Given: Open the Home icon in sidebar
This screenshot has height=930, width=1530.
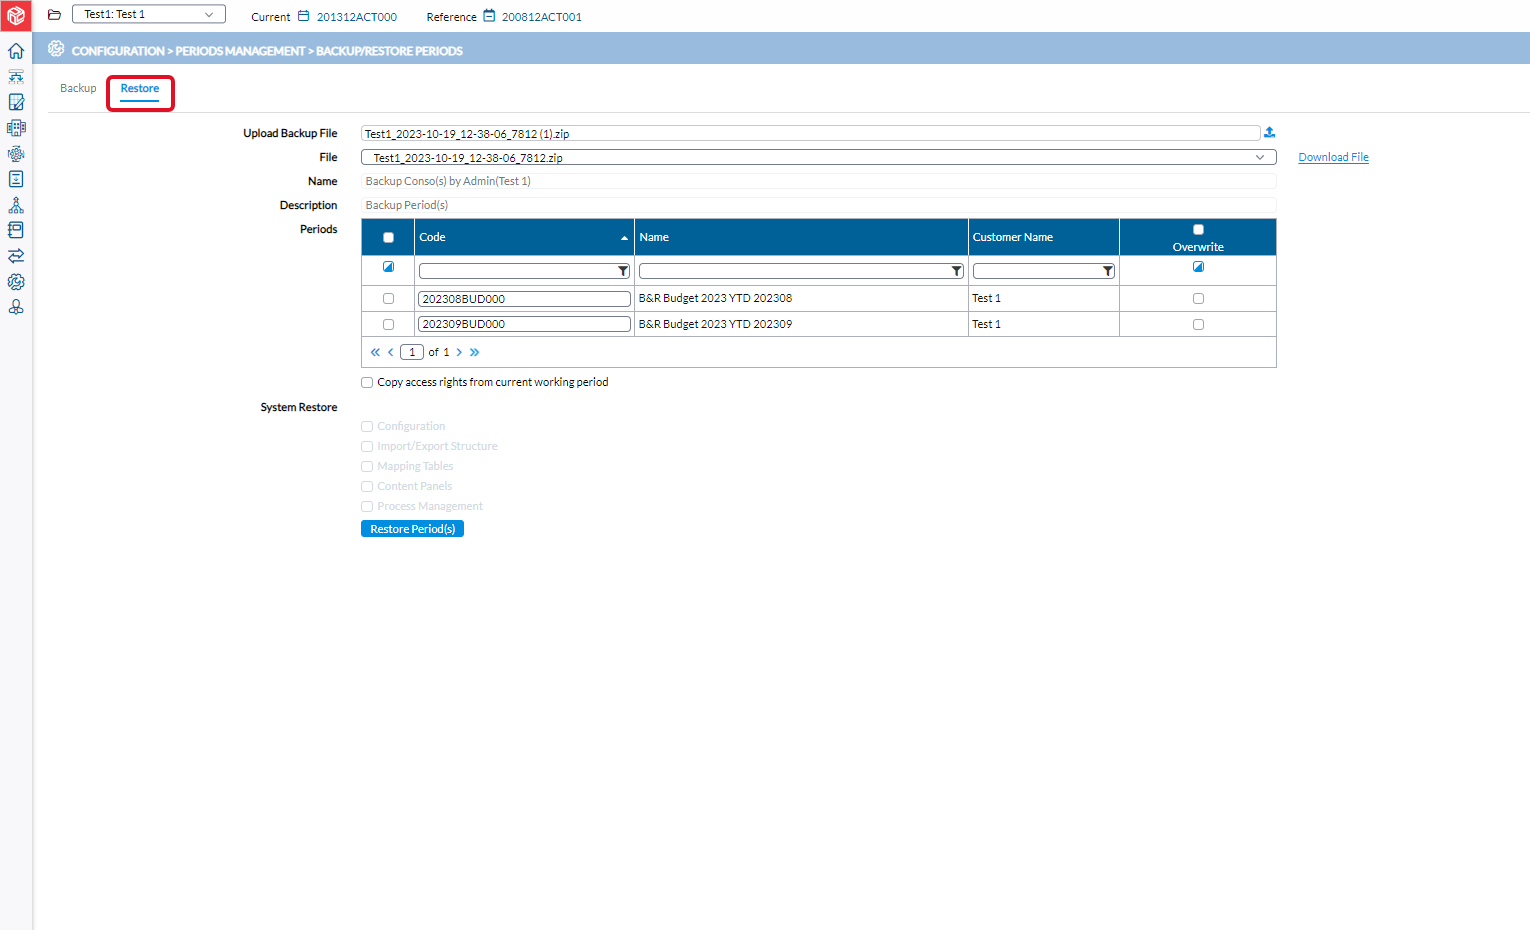Looking at the screenshot, I should (16, 51).
